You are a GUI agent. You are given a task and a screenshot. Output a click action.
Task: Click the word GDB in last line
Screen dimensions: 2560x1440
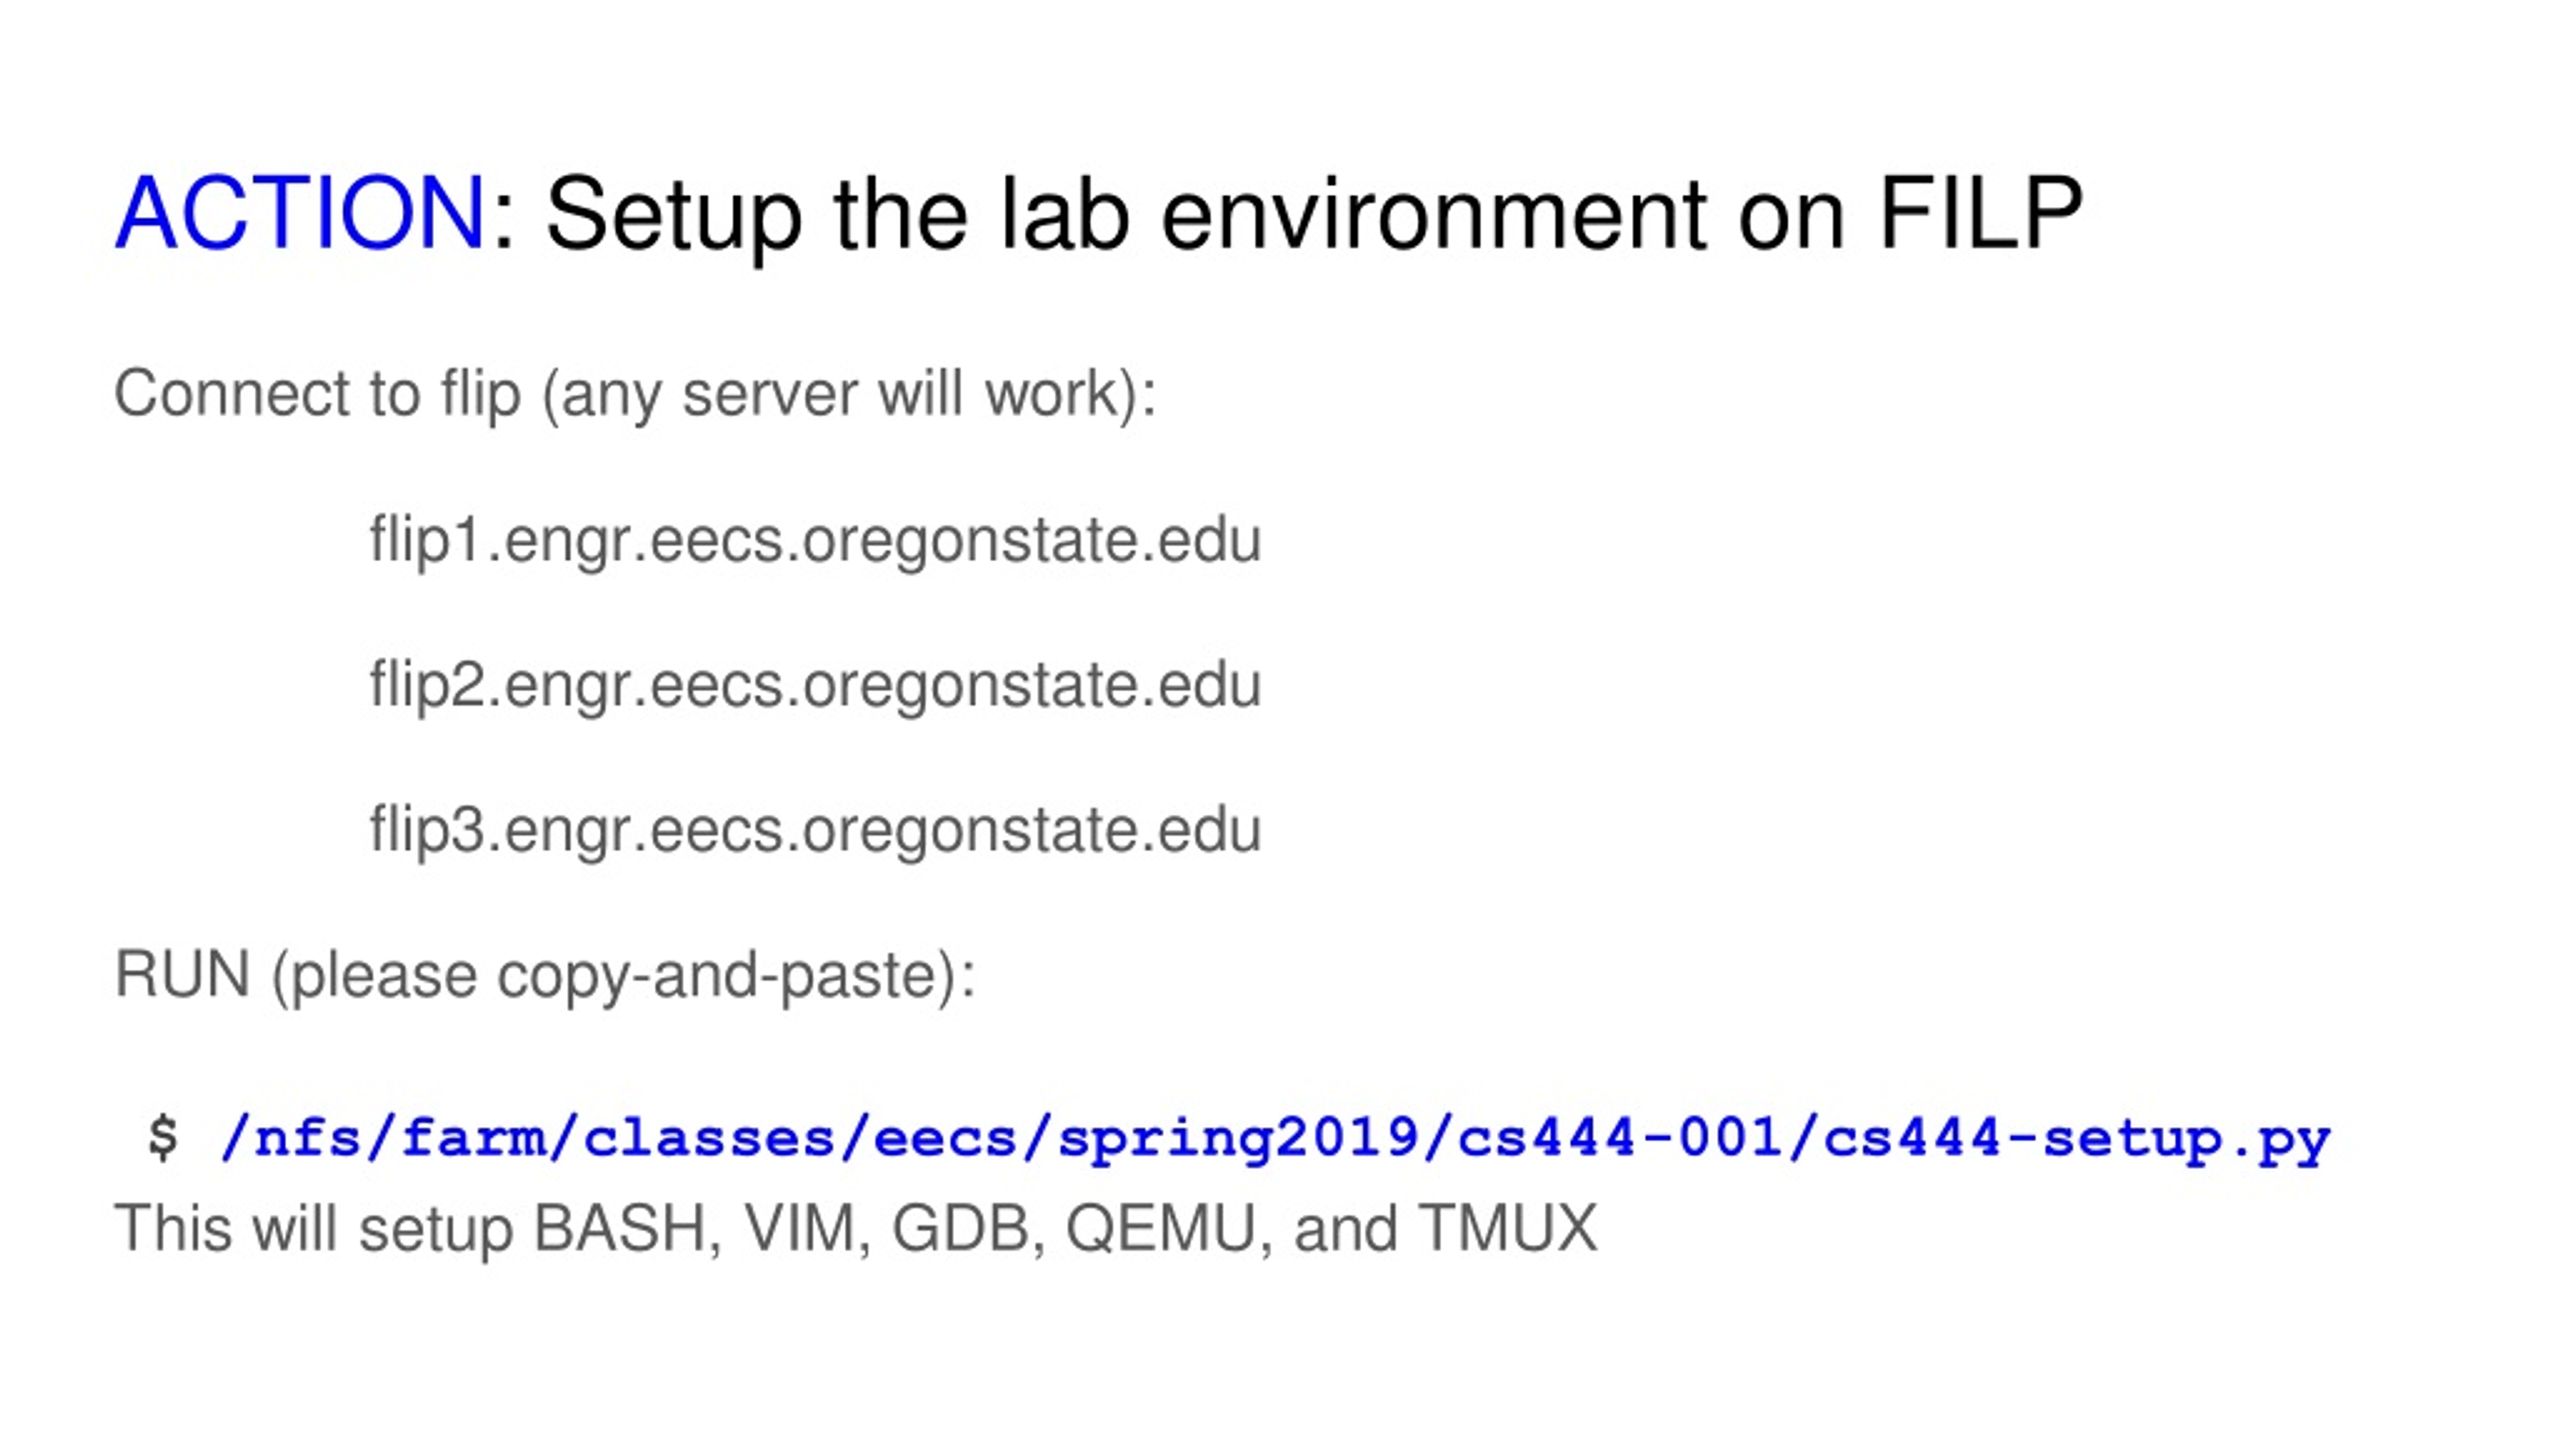pos(960,1228)
